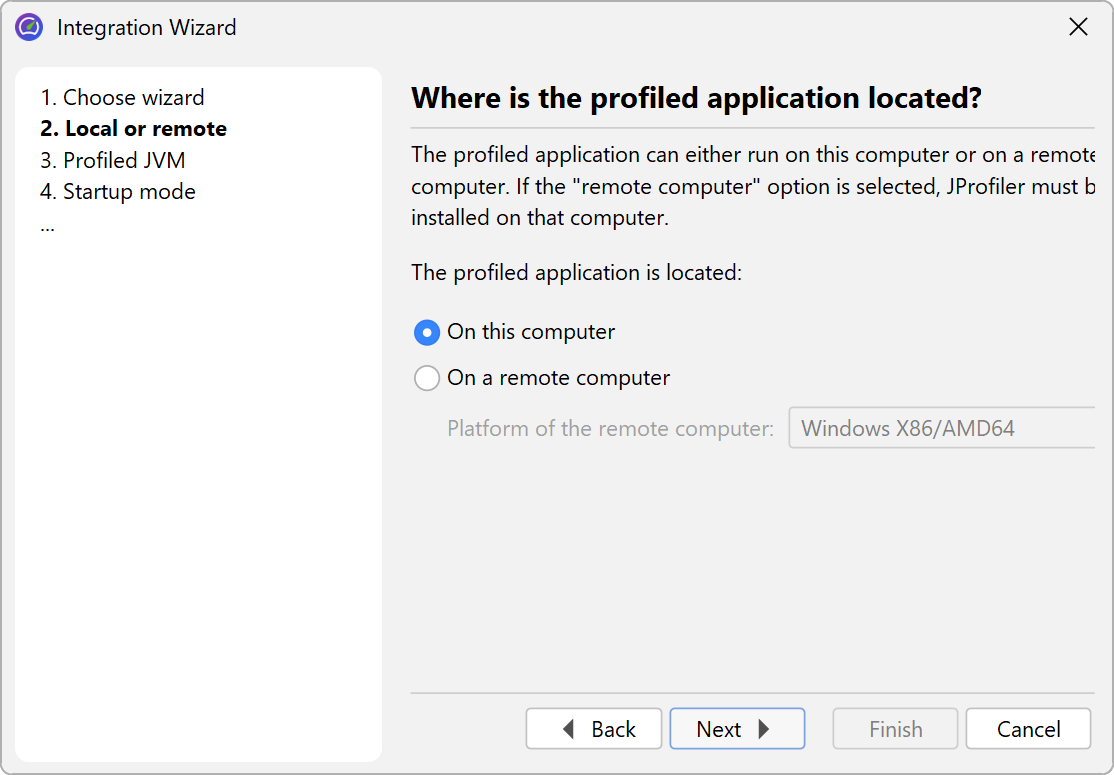Click the right arrow icon on Next

click(765, 730)
